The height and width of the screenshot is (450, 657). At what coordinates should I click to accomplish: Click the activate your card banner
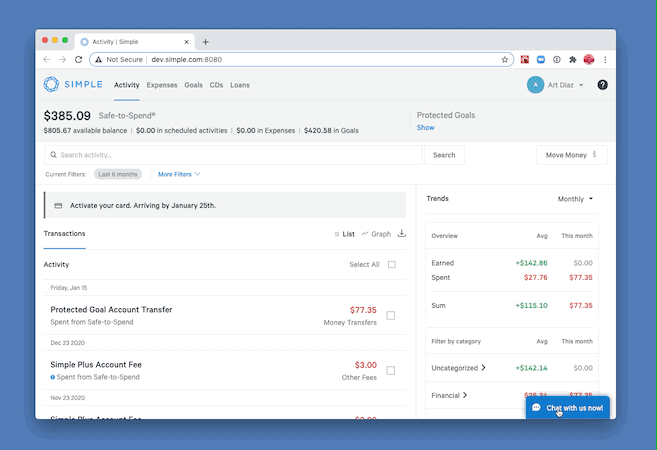(225, 205)
